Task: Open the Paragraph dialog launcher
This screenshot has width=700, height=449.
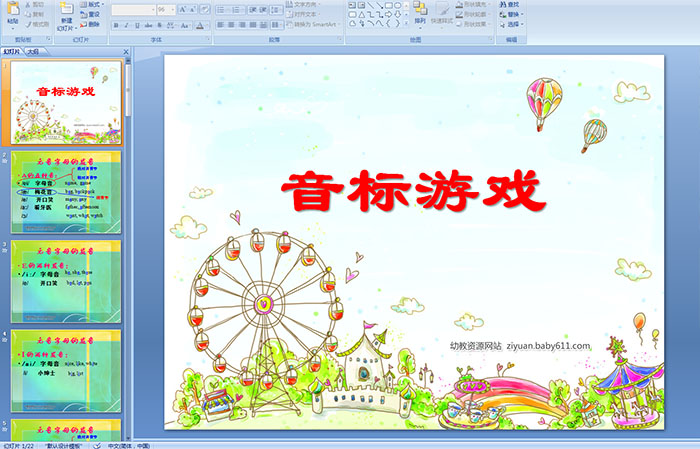Action: click(340, 39)
